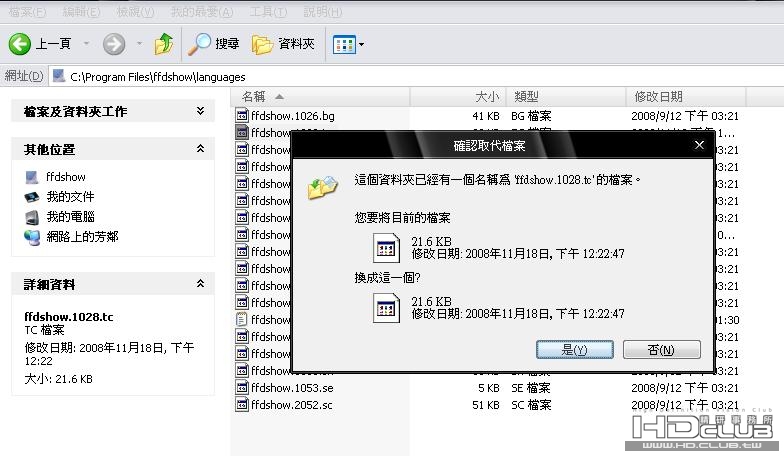This screenshot has height=456, width=784.
Task: Click the 我的電腦 computer icon
Action: click(32, 217)
